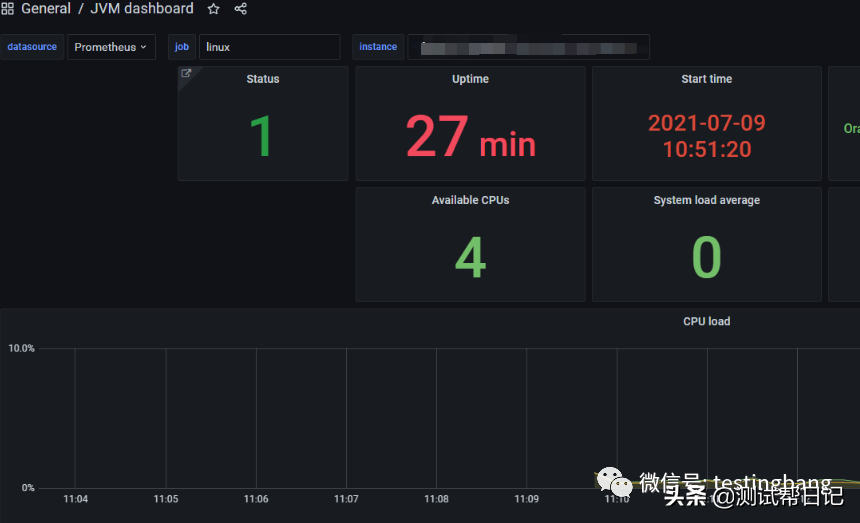Open the Uptime panel title menu
Screen dimensions: 860x523
[x=470, y=79]
